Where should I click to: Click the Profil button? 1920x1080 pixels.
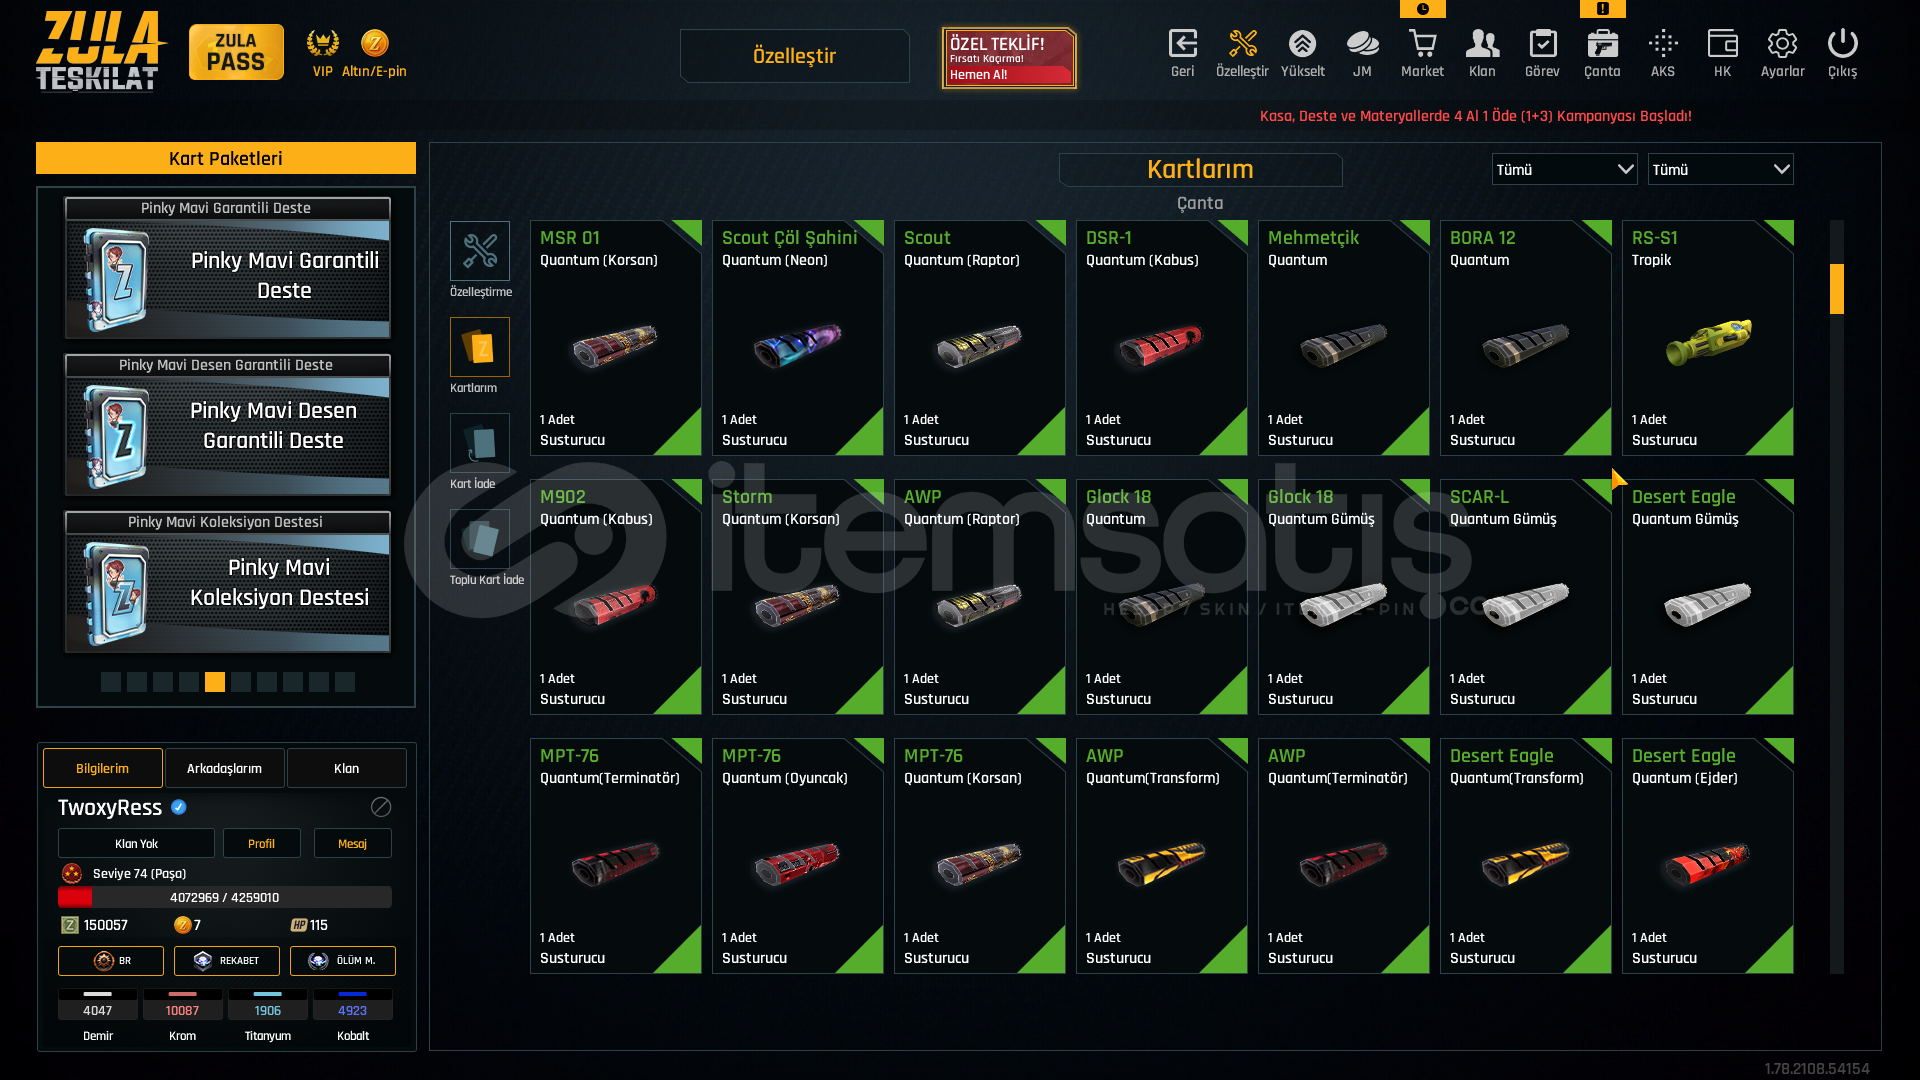(261, 843)
